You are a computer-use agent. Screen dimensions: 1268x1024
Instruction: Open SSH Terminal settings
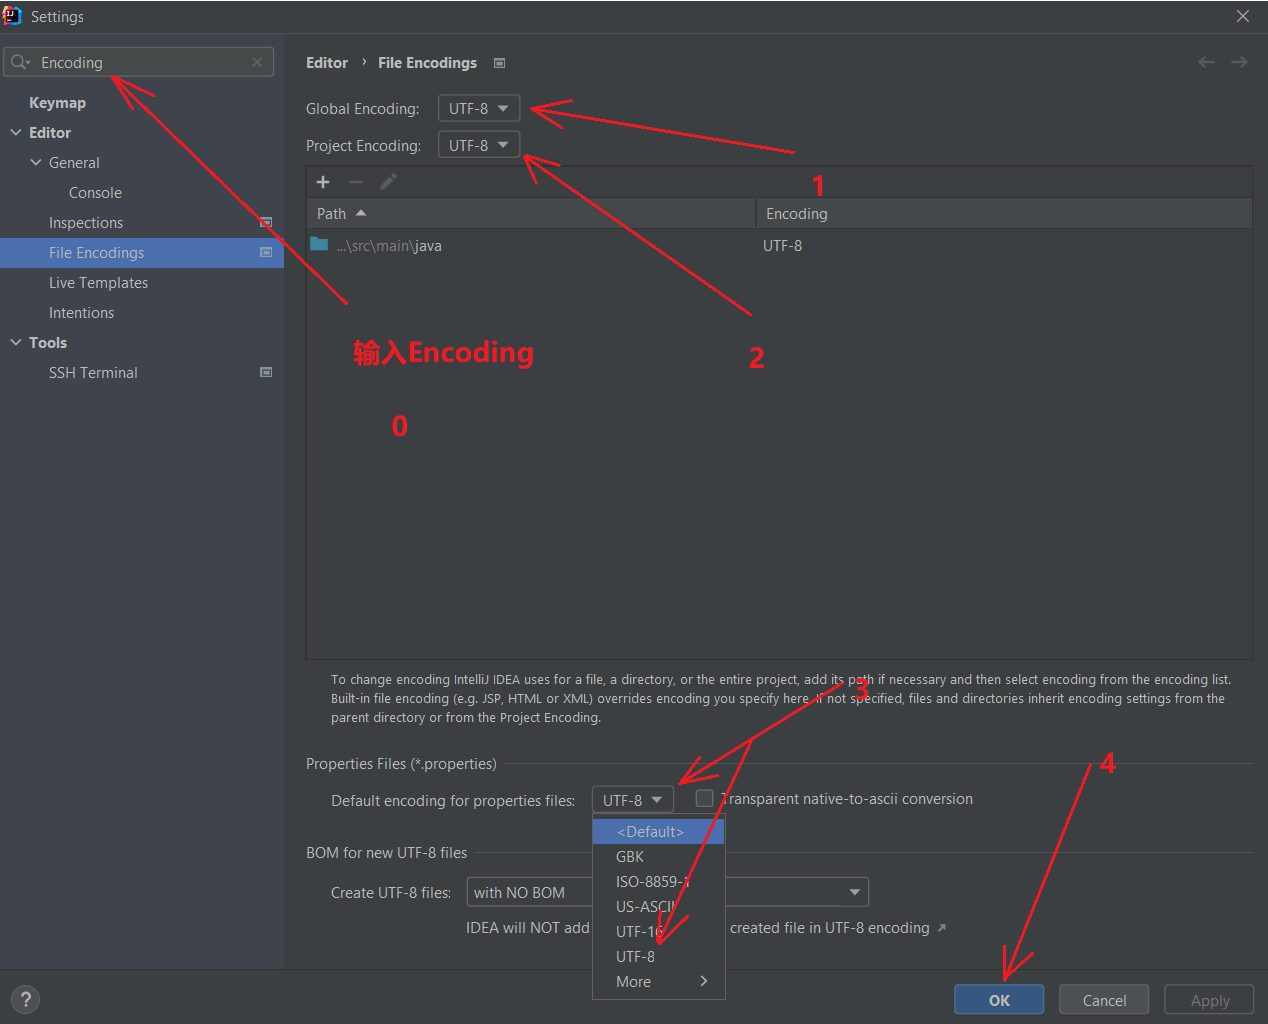(93, 372)
